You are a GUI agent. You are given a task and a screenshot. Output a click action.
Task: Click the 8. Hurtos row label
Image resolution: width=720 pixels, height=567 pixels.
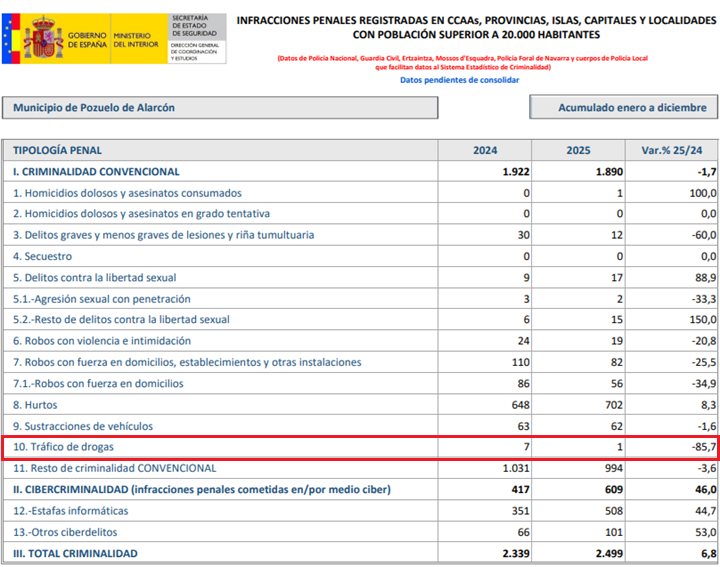35,405
